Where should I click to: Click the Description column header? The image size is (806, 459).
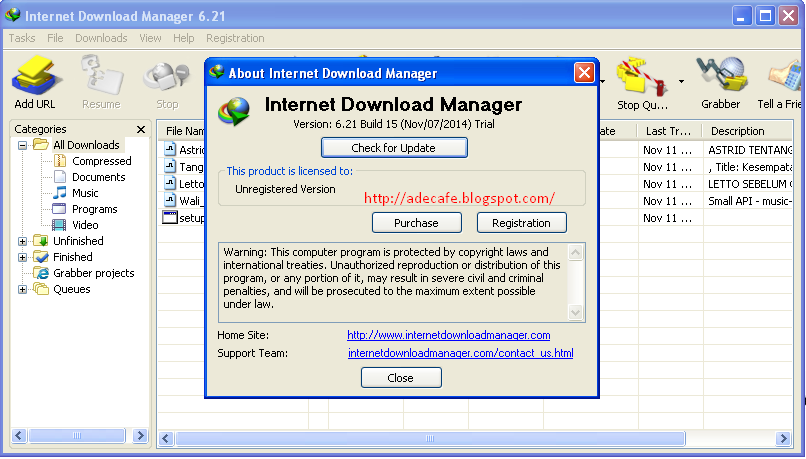[x=747, y=131]
